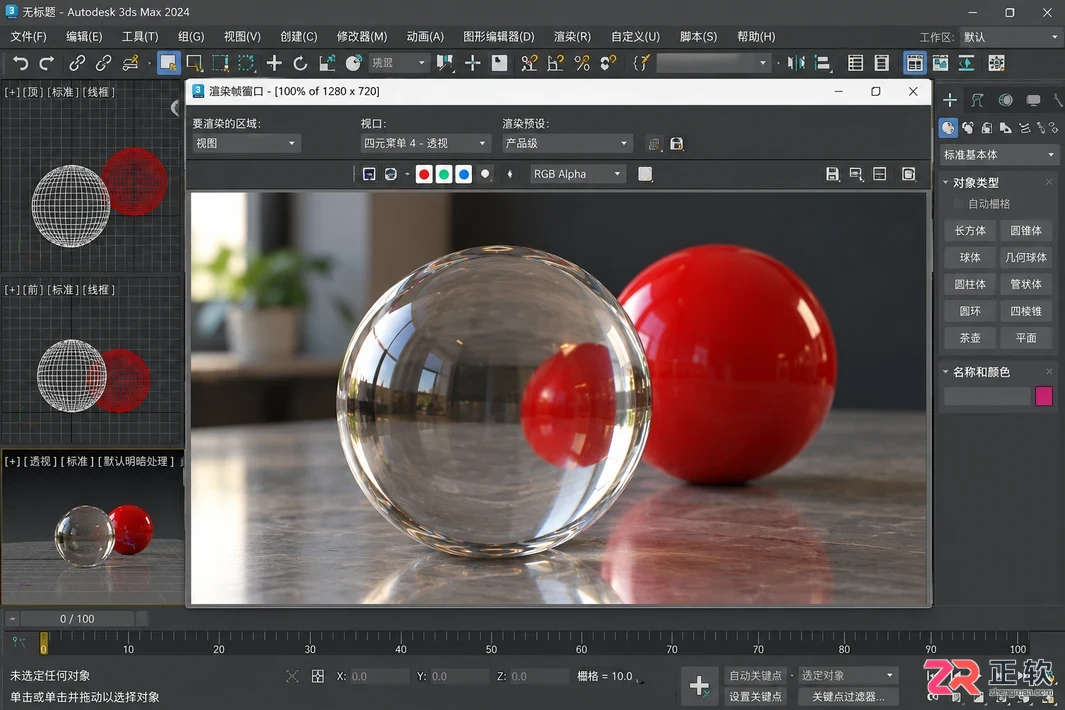Toggle the alpha channel display
Viewport: 1065px width, 710px height.
coord(485,175)
